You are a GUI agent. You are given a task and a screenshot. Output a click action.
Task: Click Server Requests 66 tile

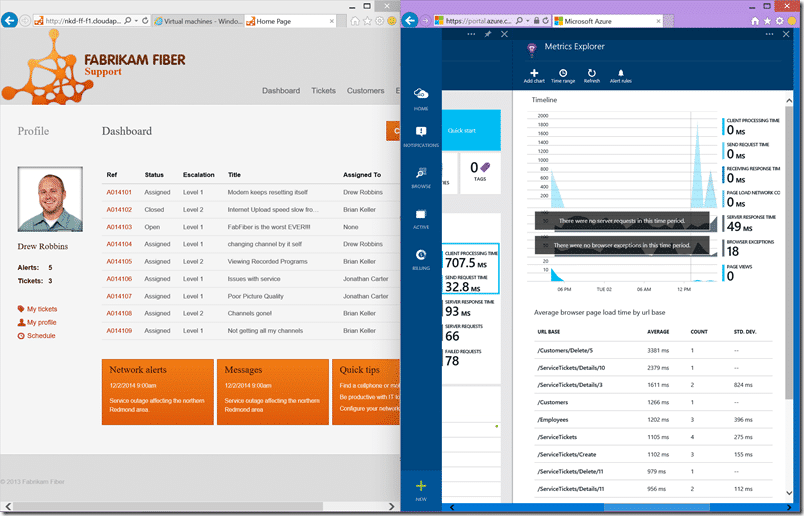464,333
